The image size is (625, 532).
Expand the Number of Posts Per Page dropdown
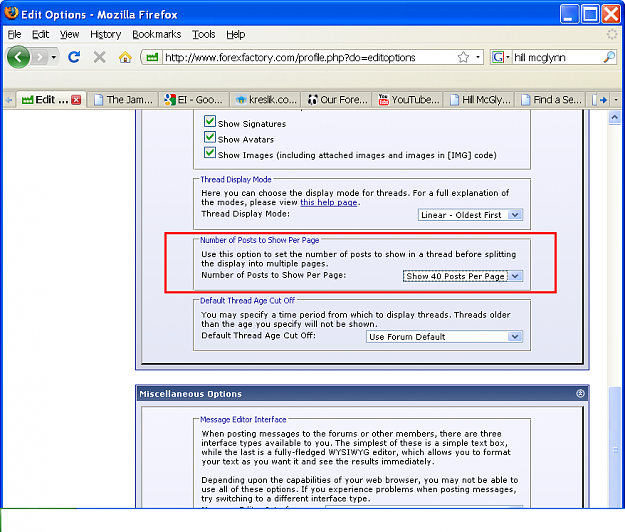click(462, 276)
